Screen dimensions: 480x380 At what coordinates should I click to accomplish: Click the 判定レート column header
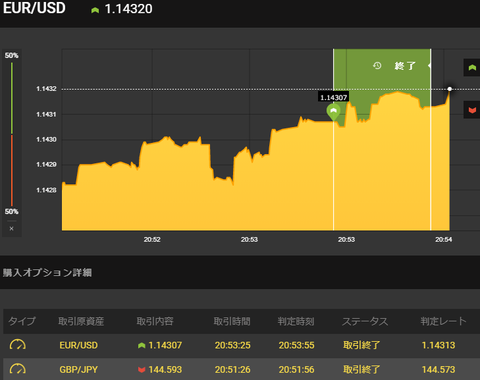(x=443, y=321)
